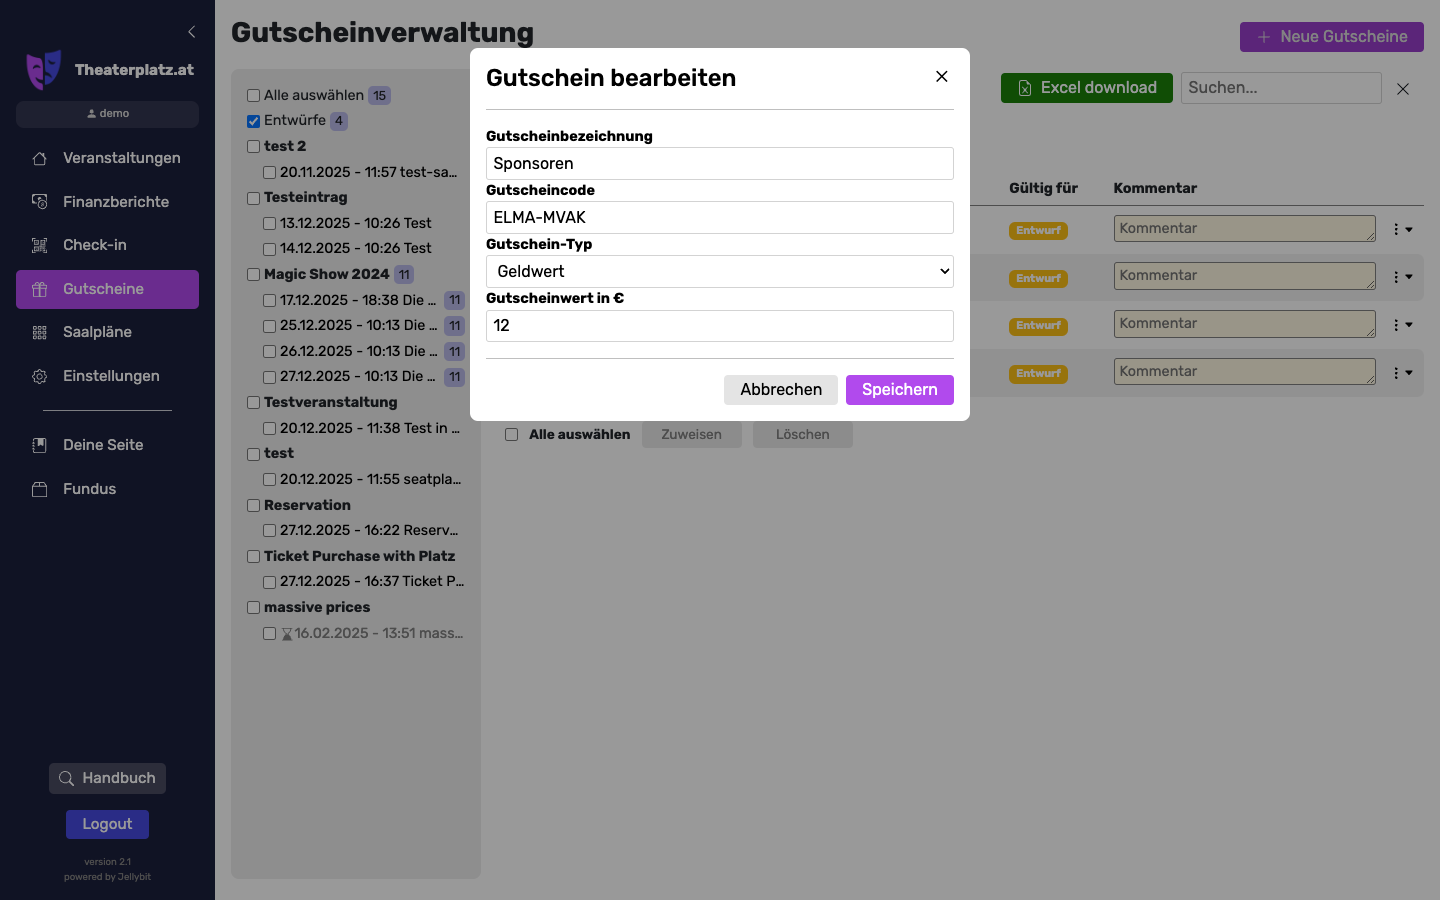Tick the Alle auswählen checkbox in the filter list
Image resolution: width=1440 pixels, height=900 pixels.
pos(254,96)
